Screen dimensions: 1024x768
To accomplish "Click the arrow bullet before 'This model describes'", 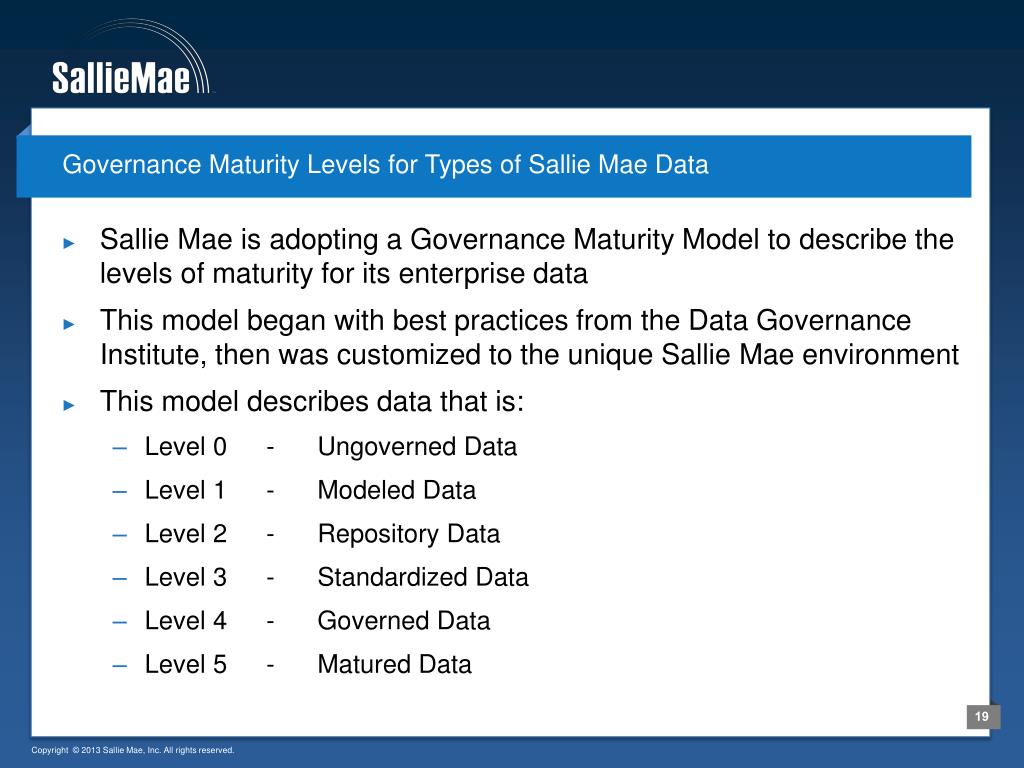I will tap(69, 405).
